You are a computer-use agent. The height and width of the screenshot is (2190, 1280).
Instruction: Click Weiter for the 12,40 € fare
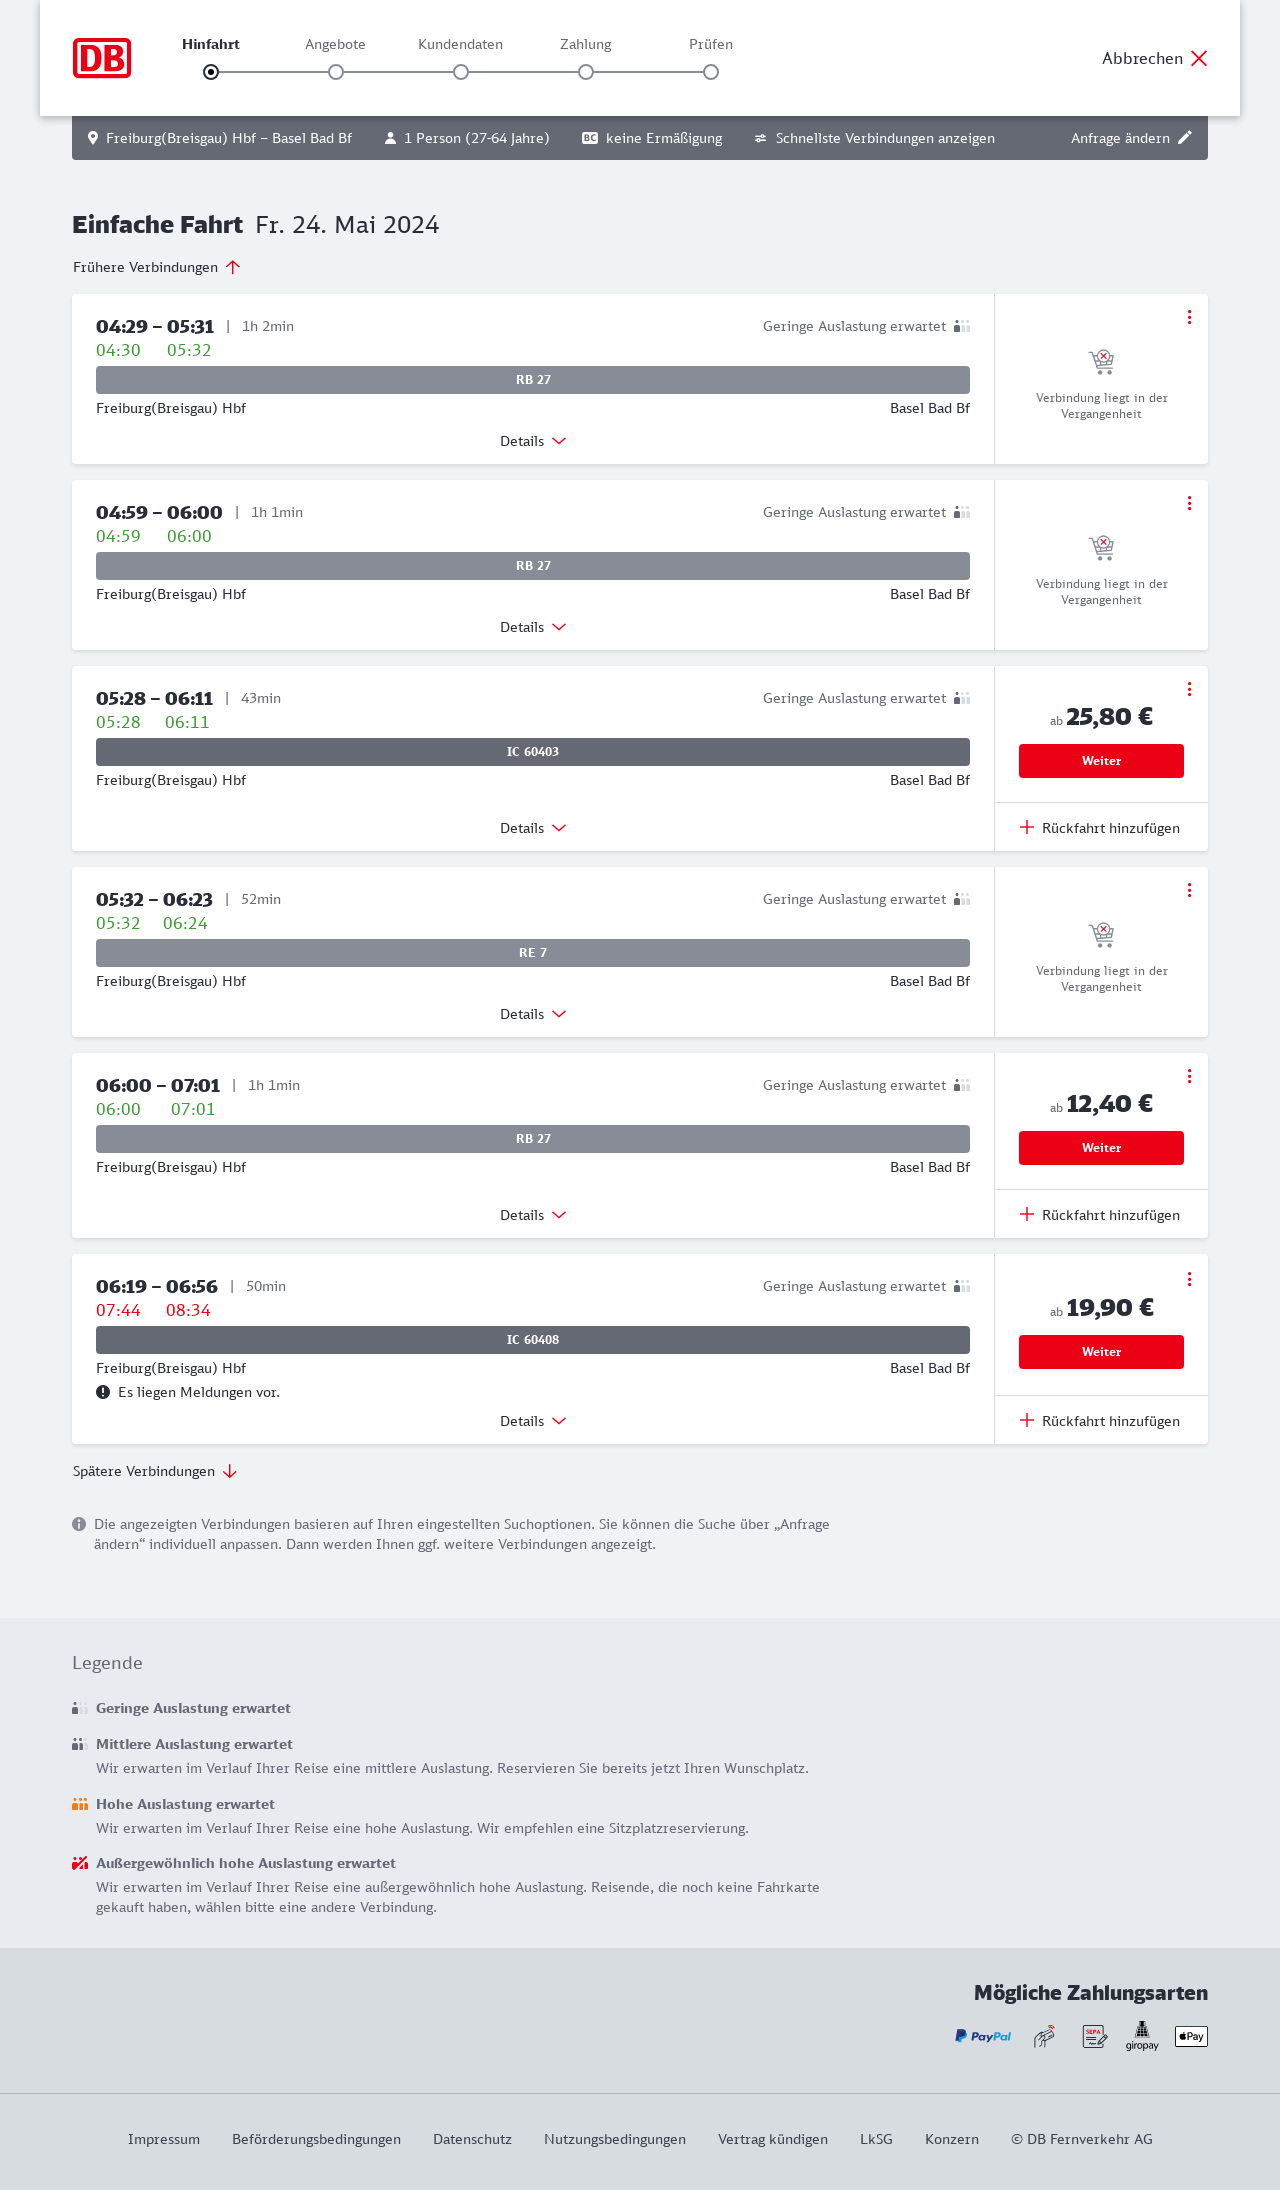(x=1101, y=1148)
